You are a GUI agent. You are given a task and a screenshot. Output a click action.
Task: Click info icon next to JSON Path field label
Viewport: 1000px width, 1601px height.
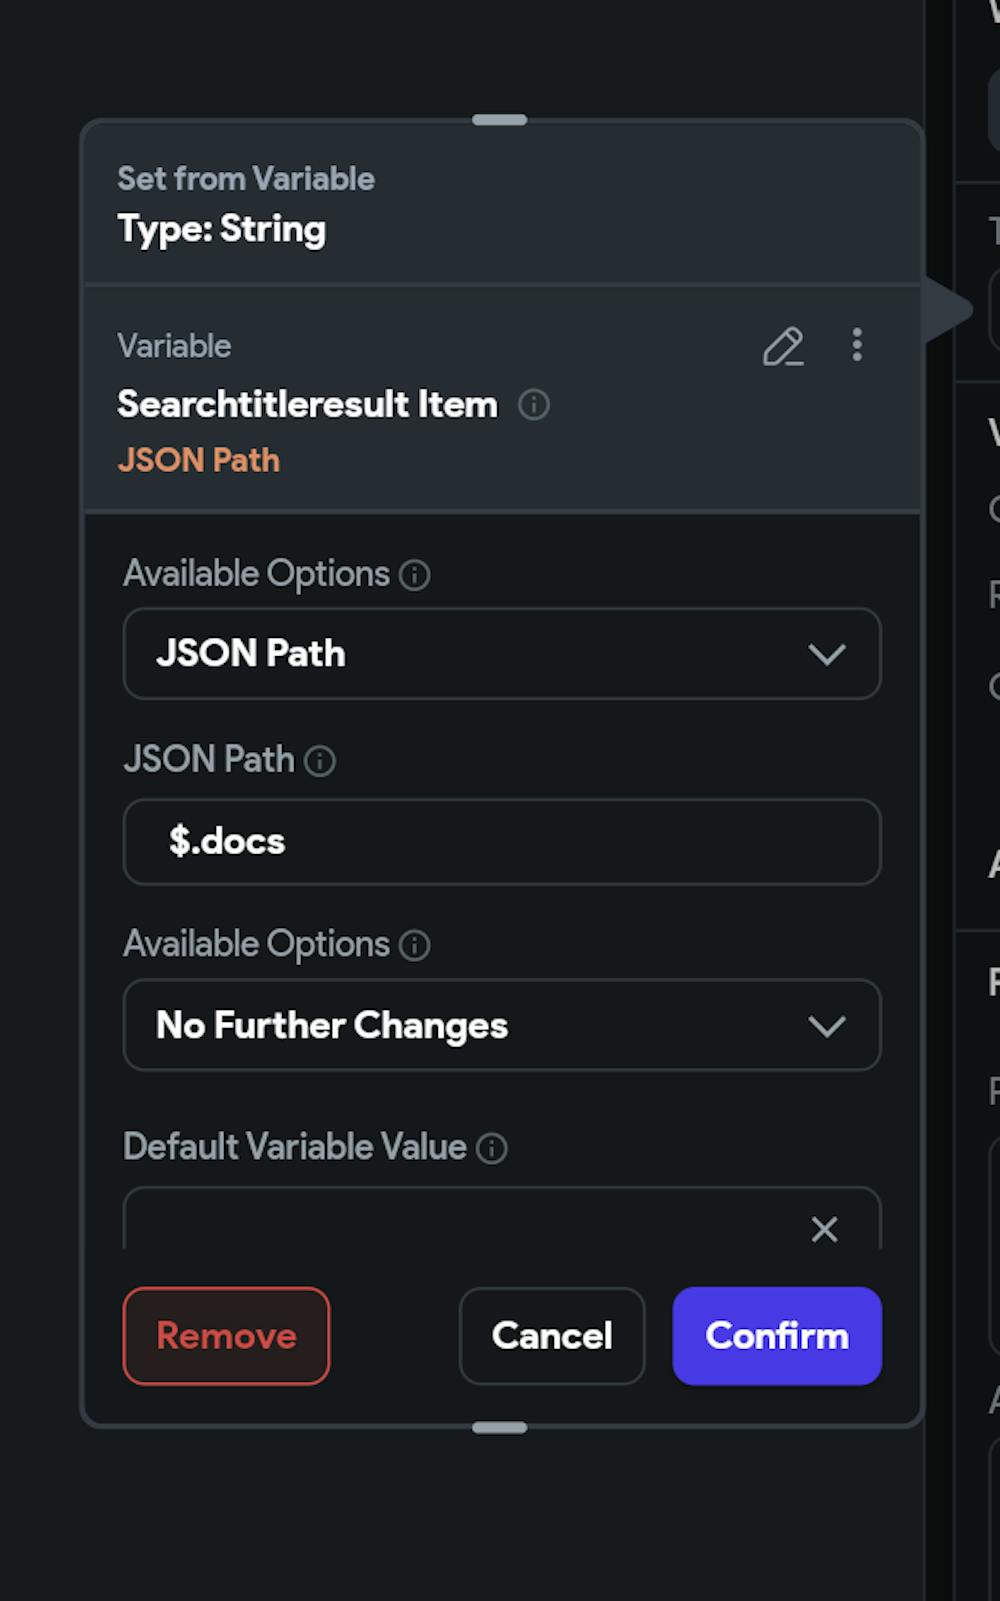(x=320, y=761)
